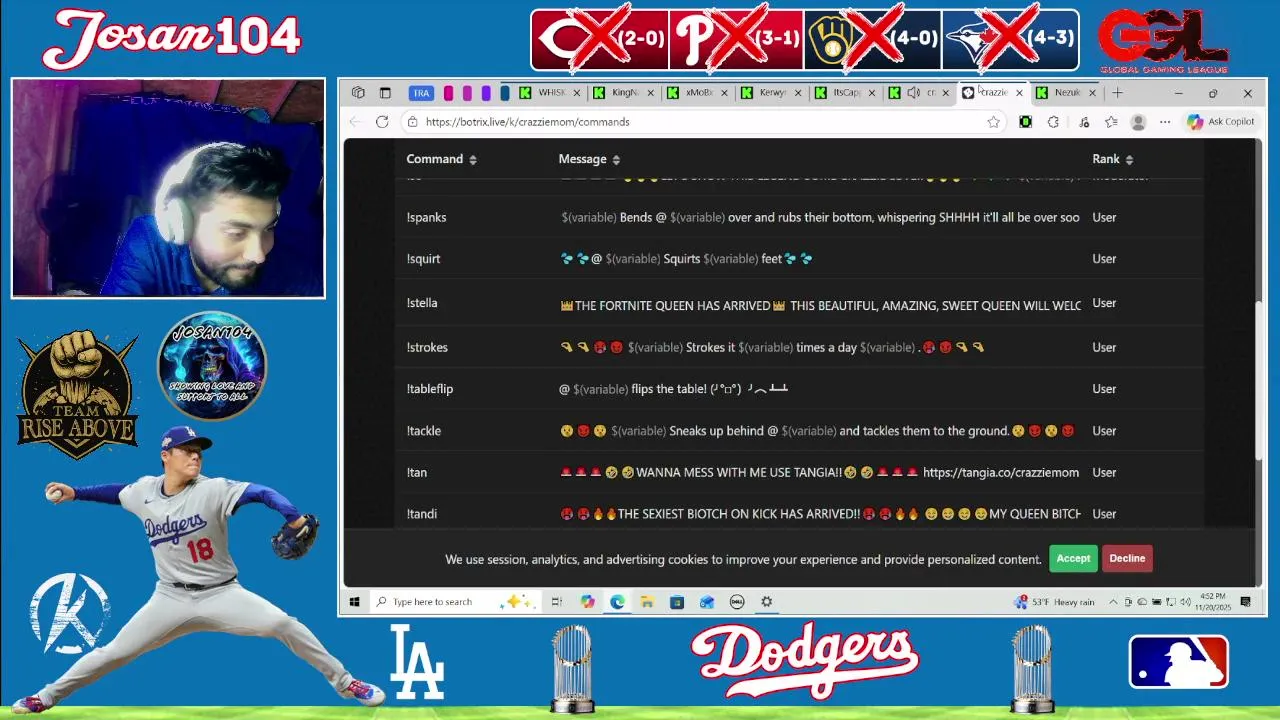Viewport: 1280px width, 720px height.
Task: Open the green extension icon beside the address bar
Action: (x=1025, y=122)
